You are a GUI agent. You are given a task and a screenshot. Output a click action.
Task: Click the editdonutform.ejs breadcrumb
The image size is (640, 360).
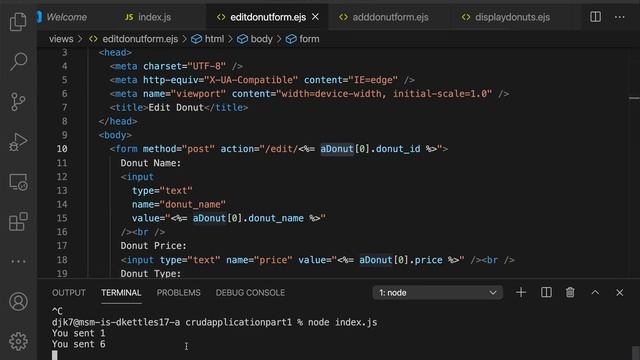[140, 39]
